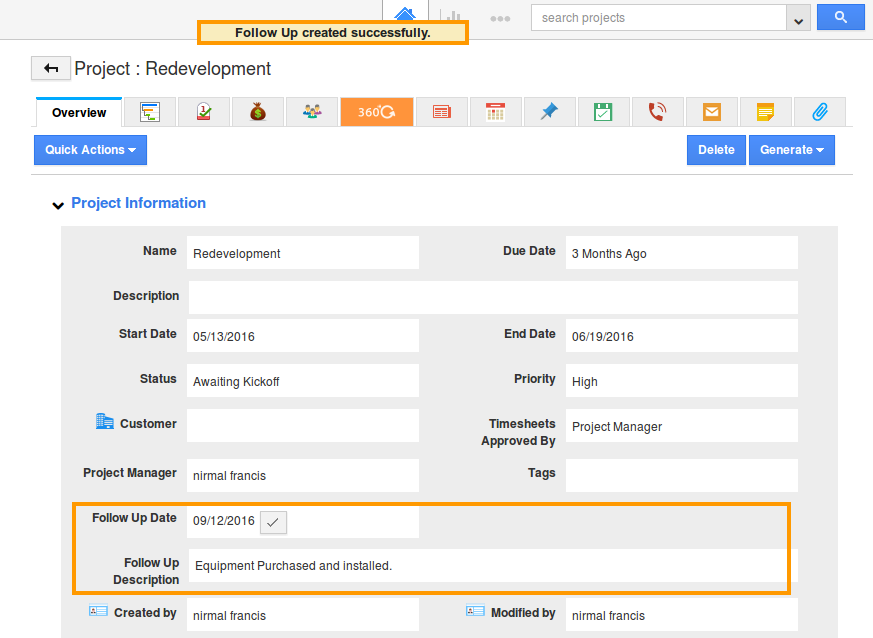Open the 360 view tab
The image size is (873, 638).
tap(376, 112)
